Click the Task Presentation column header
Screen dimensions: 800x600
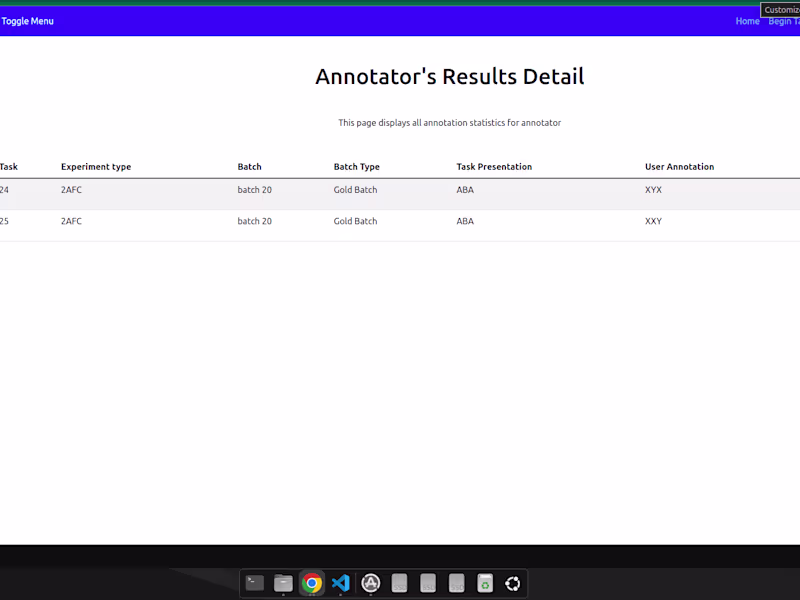coord(494,167)
